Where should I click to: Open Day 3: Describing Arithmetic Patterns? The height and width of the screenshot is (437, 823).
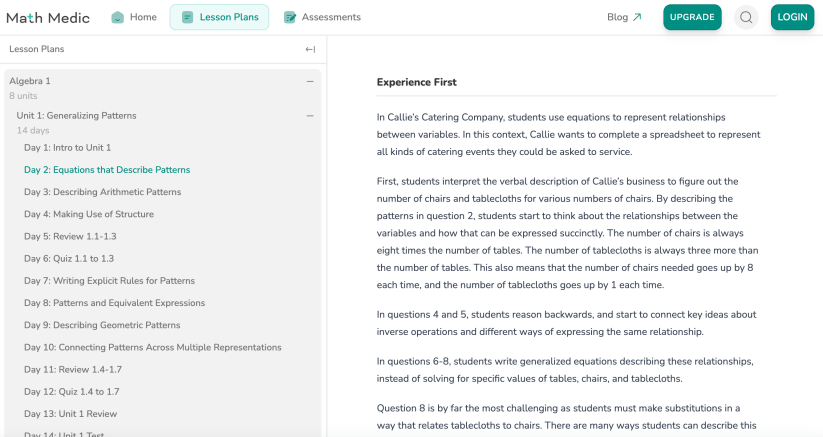click(103, 192)
